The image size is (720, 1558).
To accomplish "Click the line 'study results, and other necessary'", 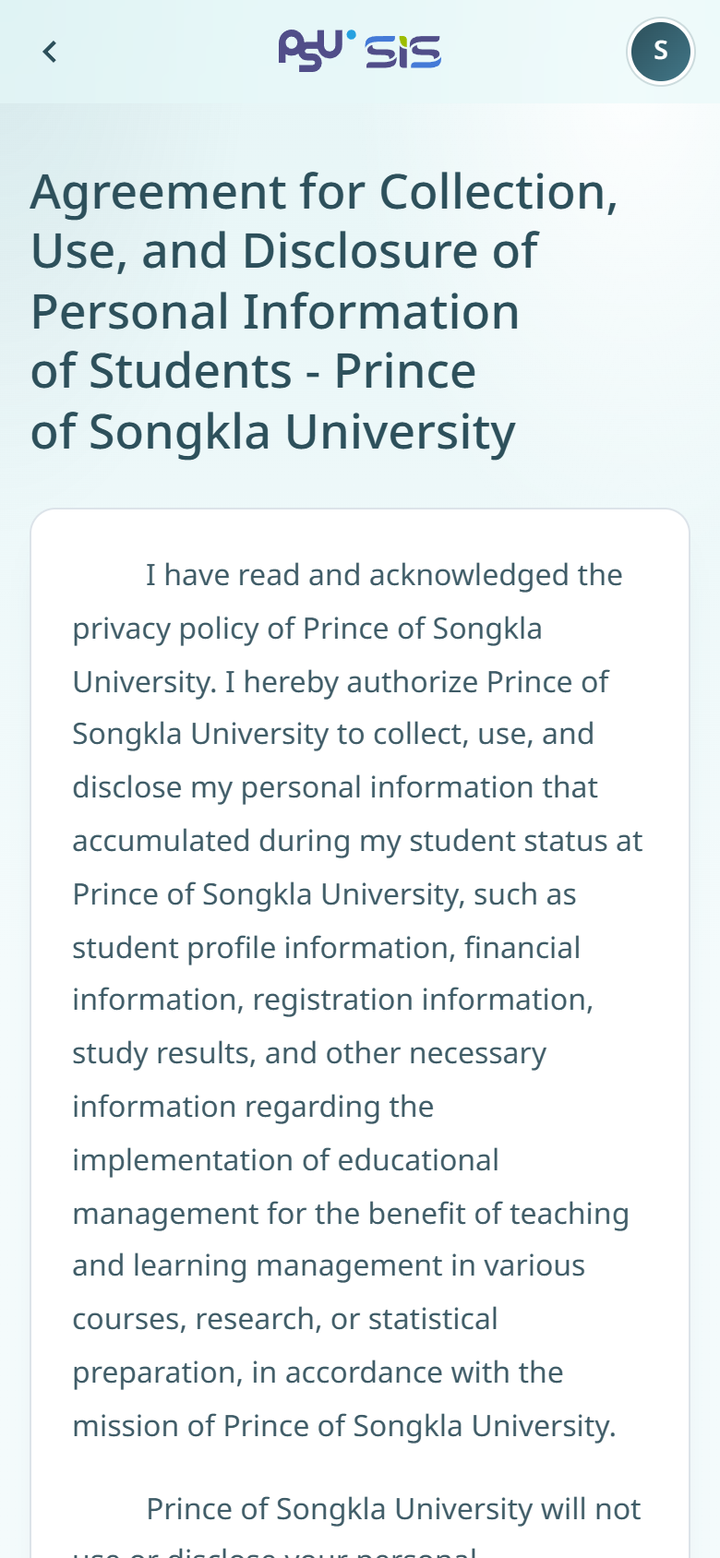I will (309, 1053).
